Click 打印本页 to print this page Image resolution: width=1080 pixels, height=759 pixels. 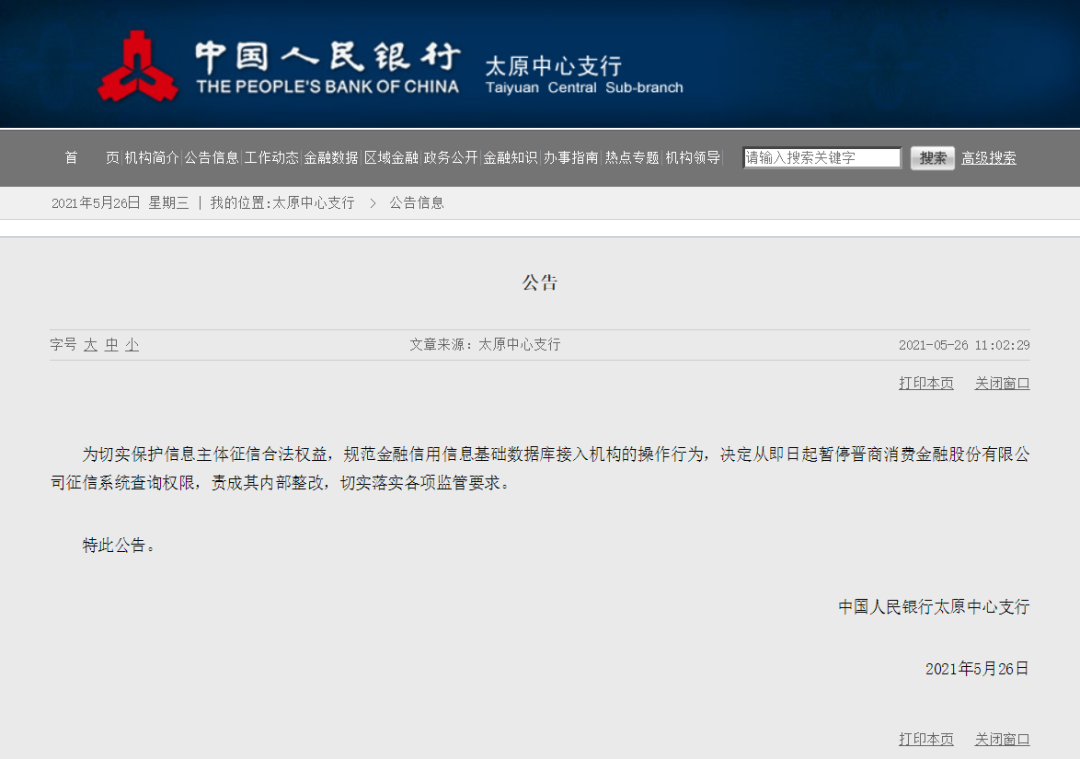[x=924, y=382]
